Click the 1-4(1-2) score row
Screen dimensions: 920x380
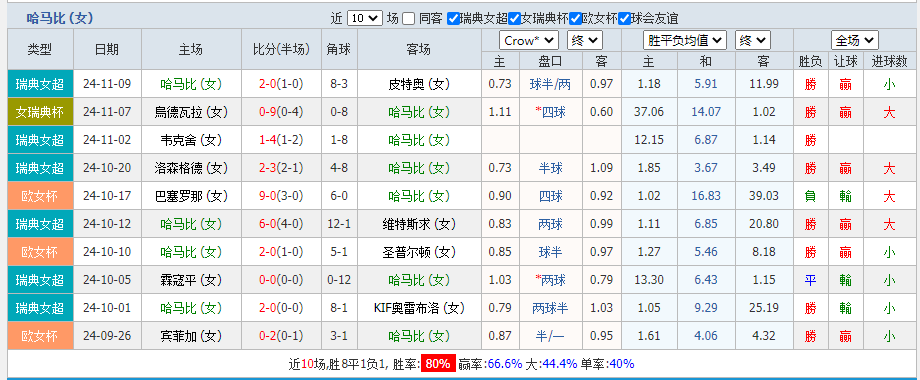(x=281, y=140)
